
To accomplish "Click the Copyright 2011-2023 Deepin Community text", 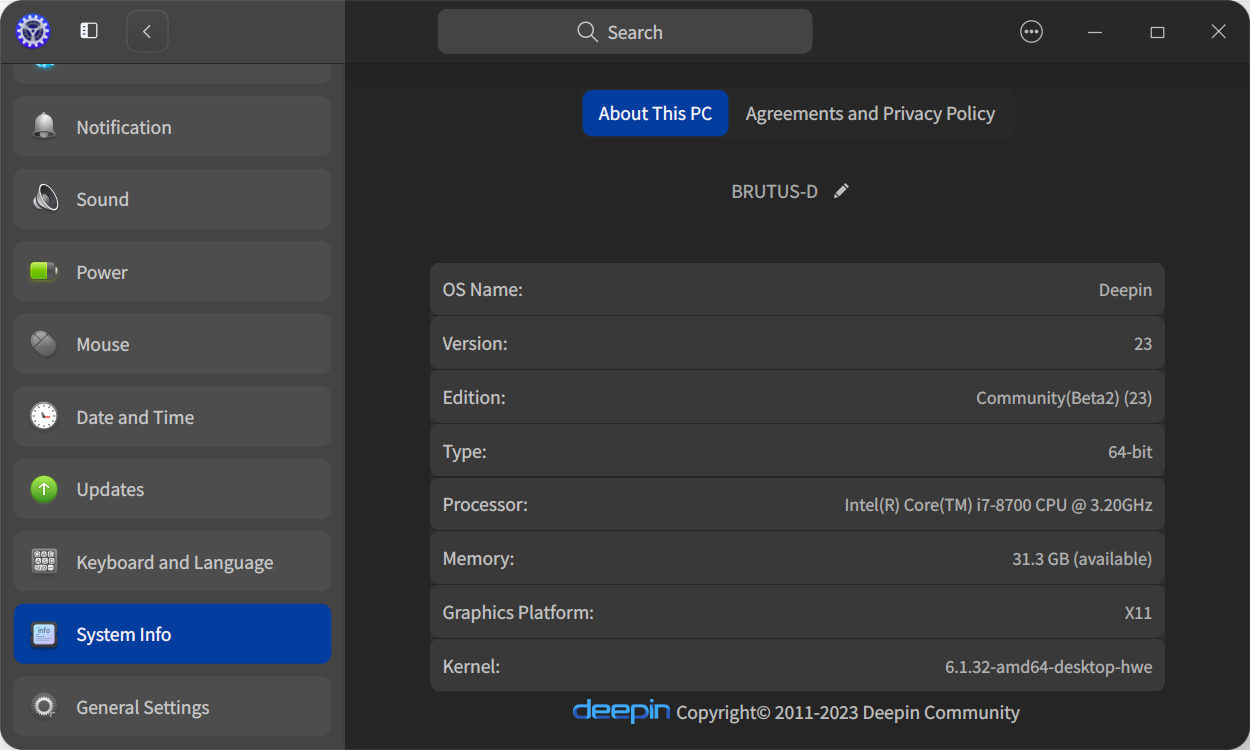I will (848, 713).
